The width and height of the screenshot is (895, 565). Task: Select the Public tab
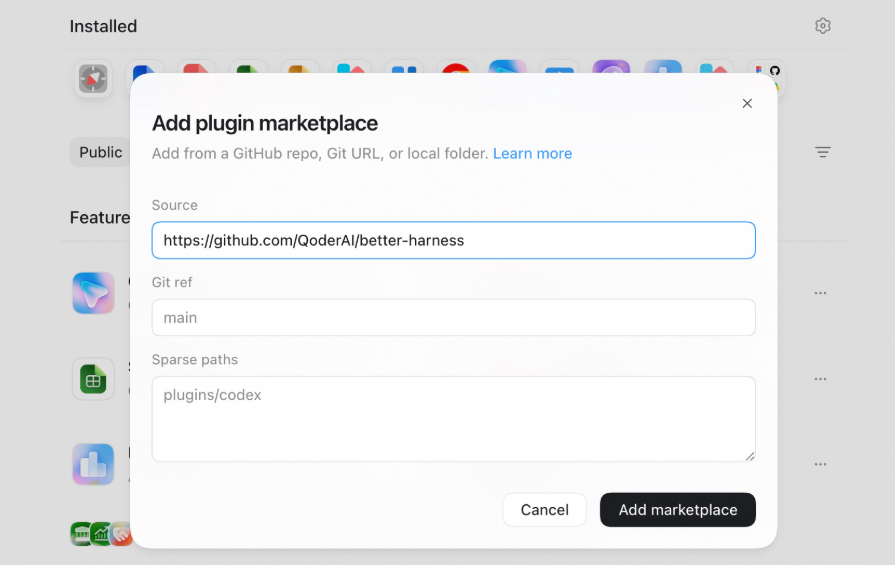pos(100,152)
